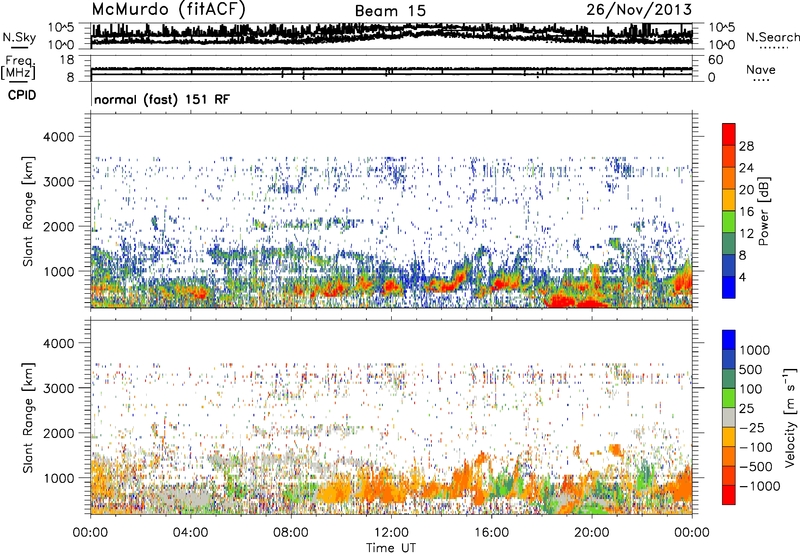Click the '1000' tick on Velocity colorbar
The width and height of the screenshot is (800, 554).
[754, 350]
